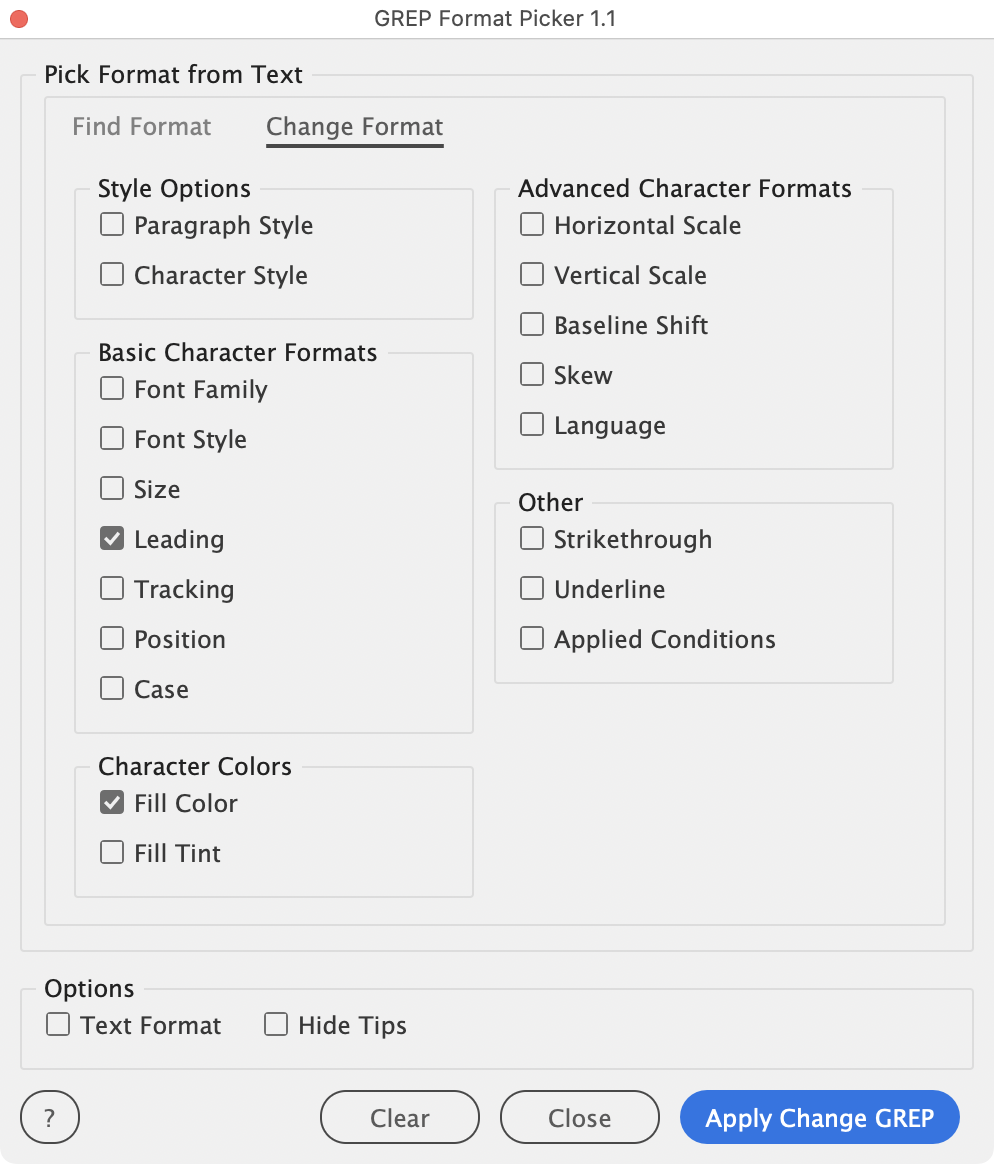The width and height of the screenshot is (994, 1164).
Task: Toggle the Horizontal Scale checkbox
Action: 532,225
